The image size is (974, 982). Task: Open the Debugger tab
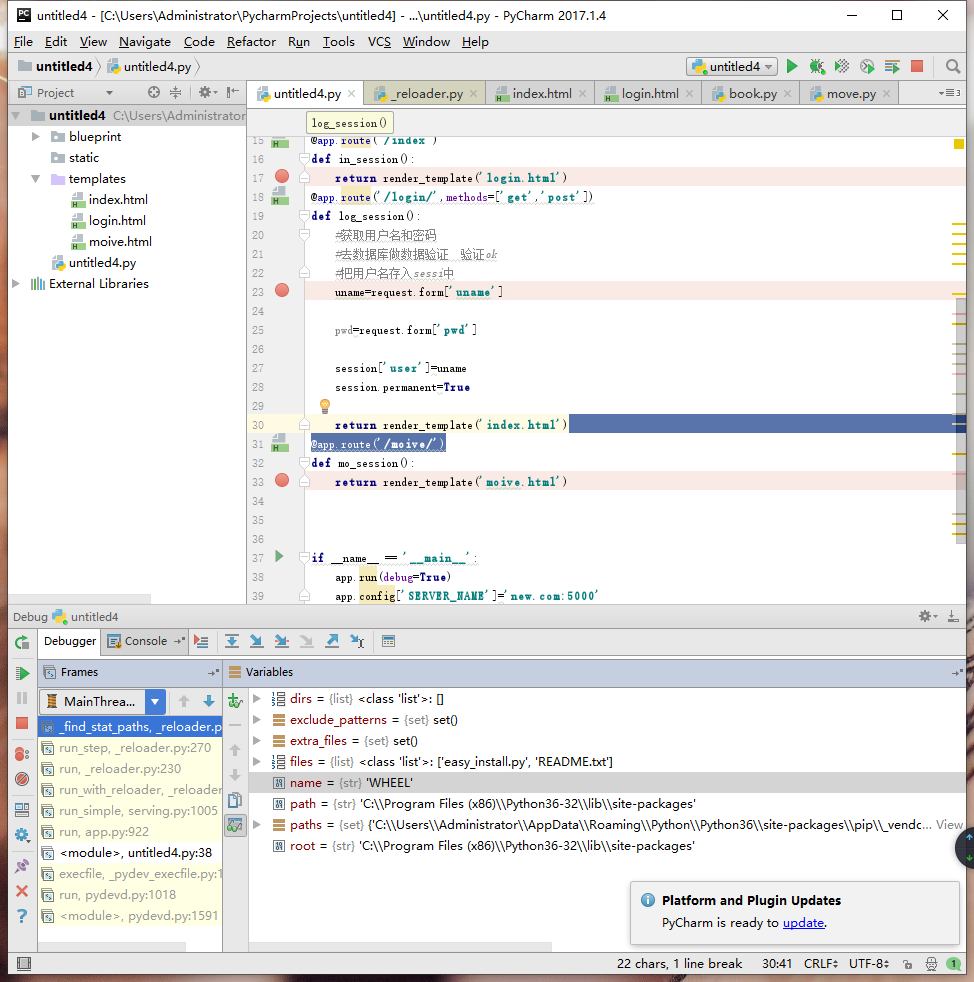point(70,641)
